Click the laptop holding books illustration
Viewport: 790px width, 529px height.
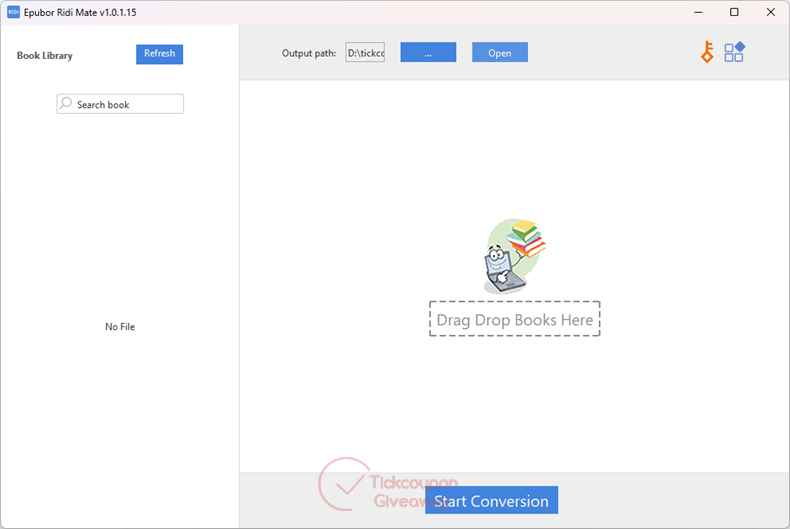pos(515,256)
